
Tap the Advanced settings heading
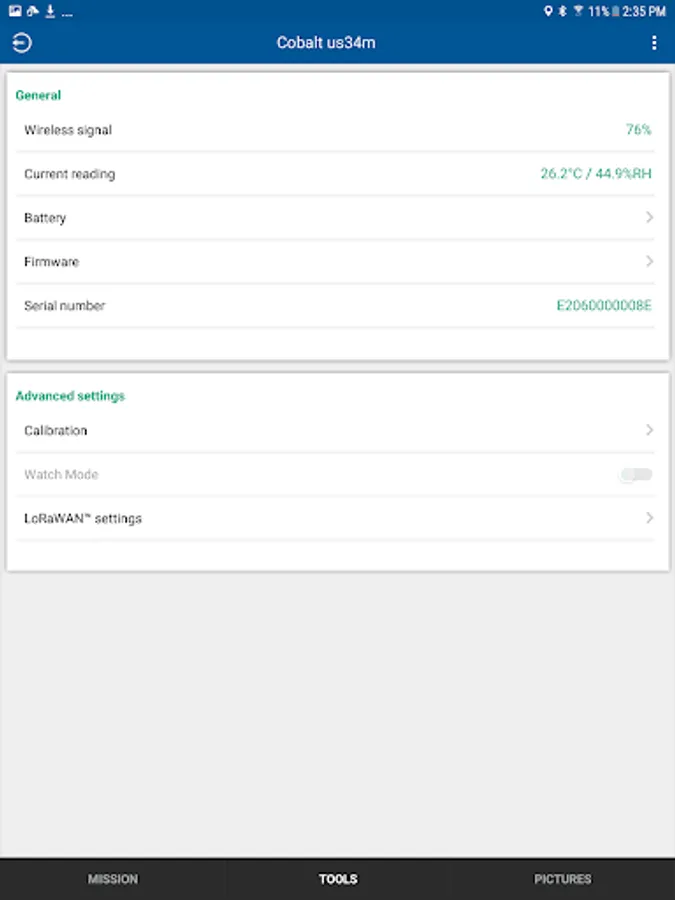(70, 396)
